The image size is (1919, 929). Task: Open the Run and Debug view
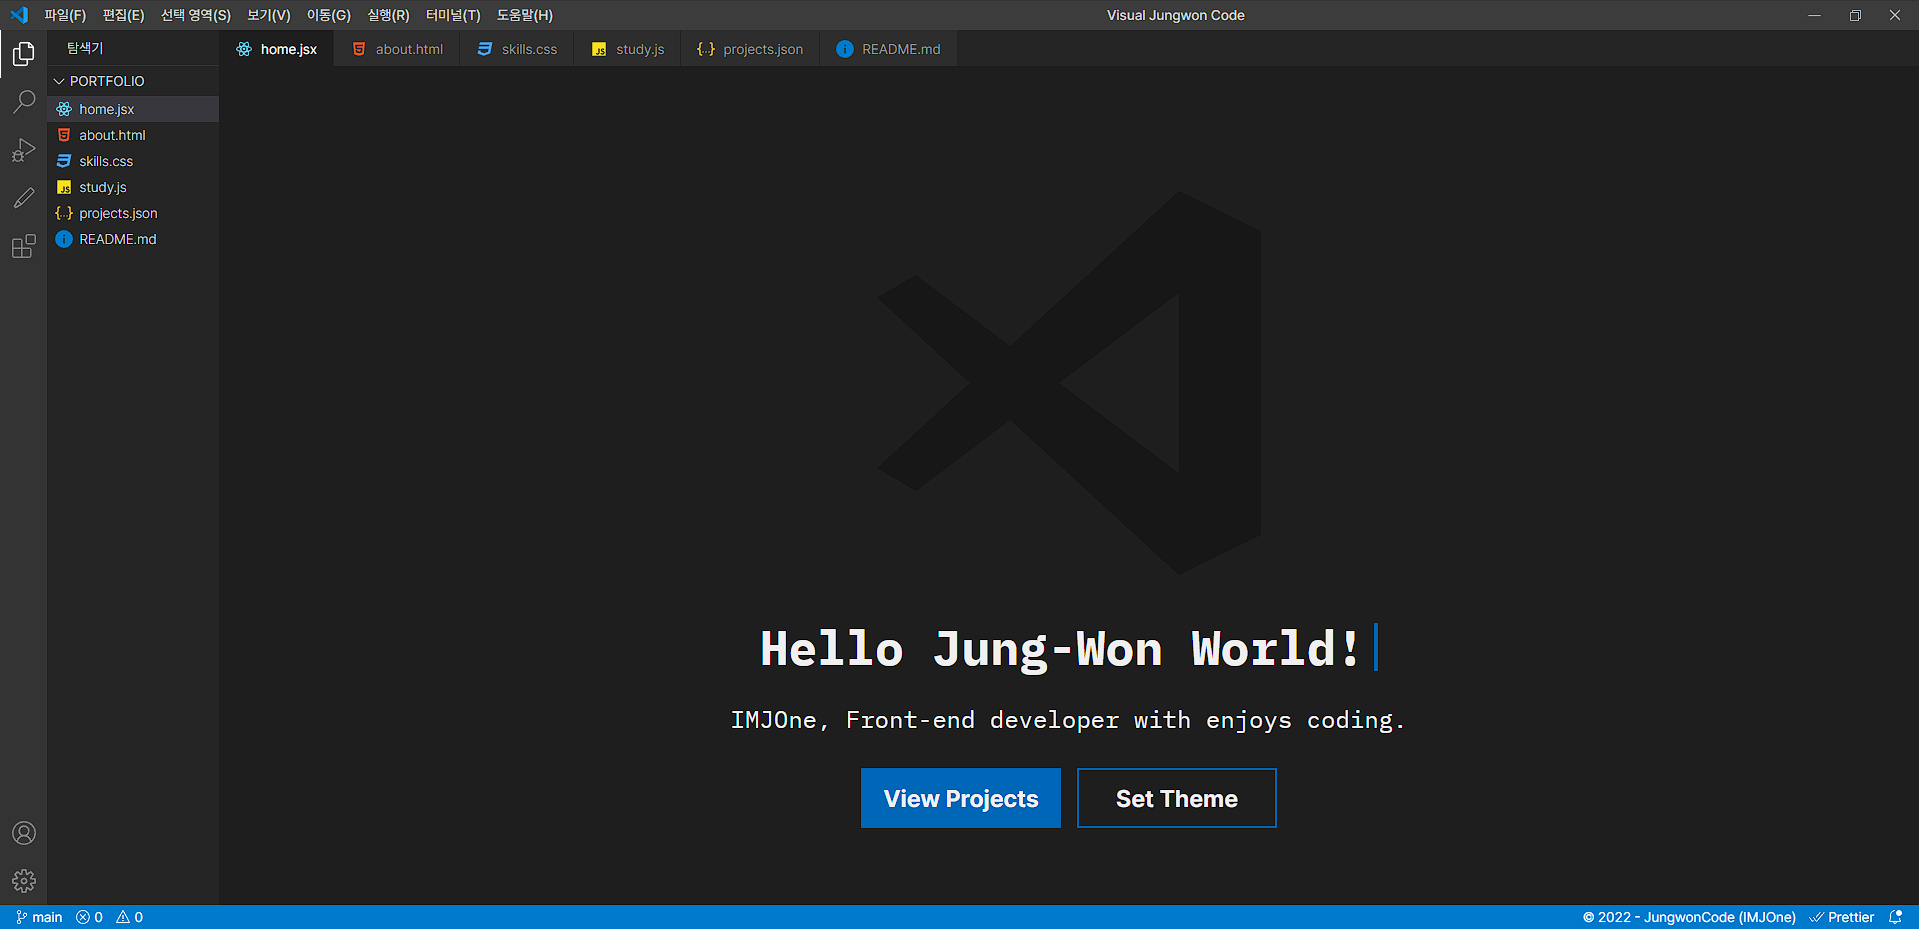click(x=23, y=150)
